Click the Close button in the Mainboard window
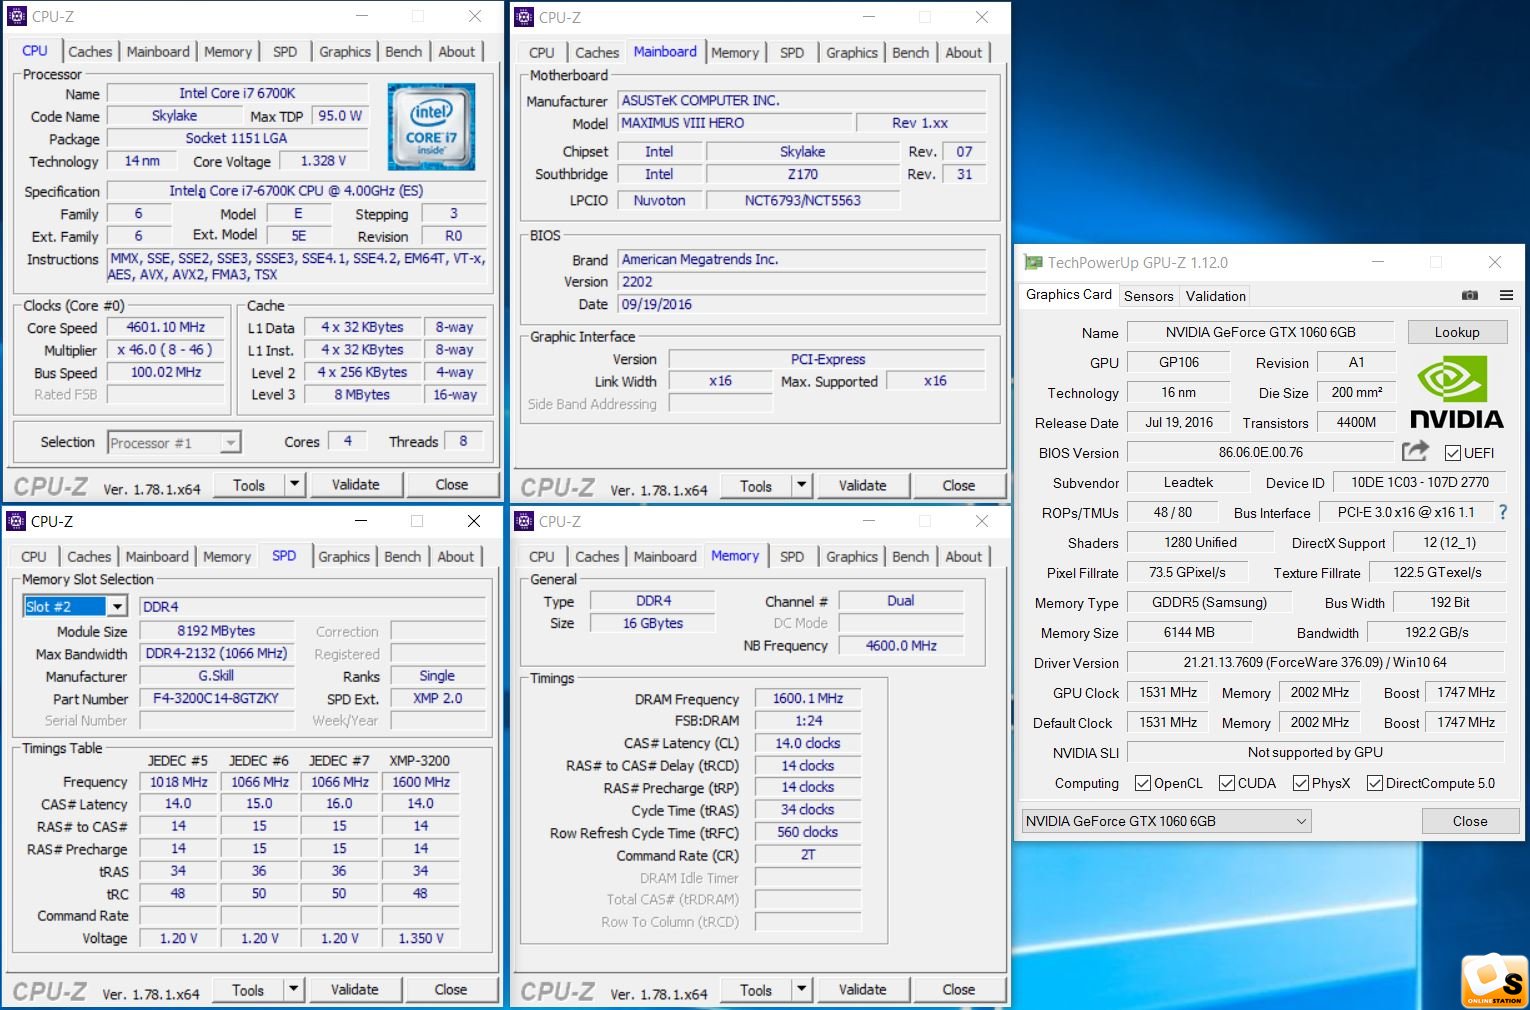 (x=959, y=485)
